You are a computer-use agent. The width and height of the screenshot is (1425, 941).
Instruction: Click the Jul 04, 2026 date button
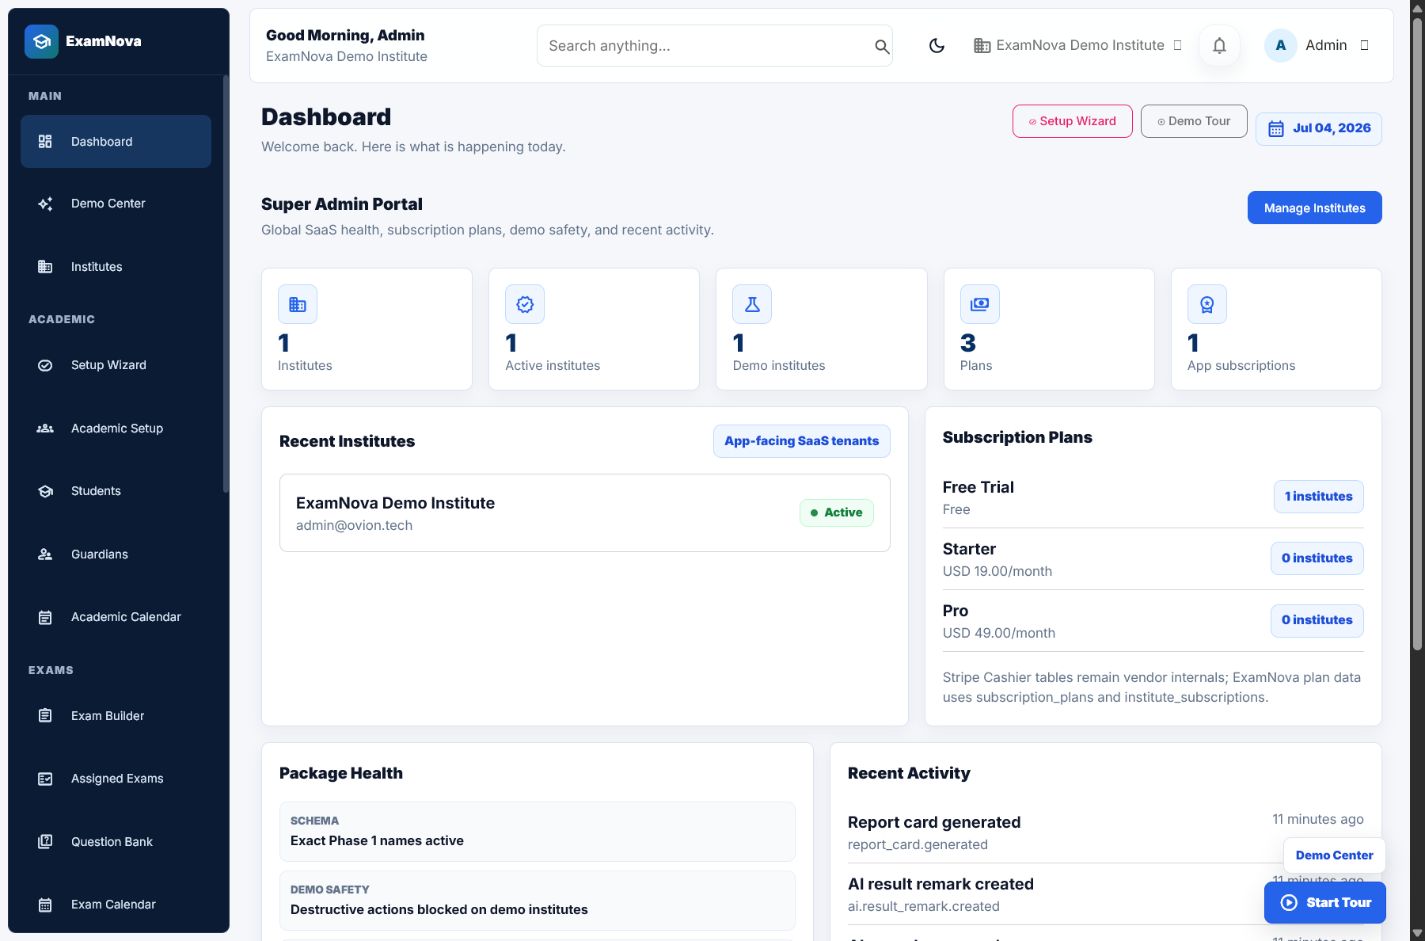tap(1318, 129)
